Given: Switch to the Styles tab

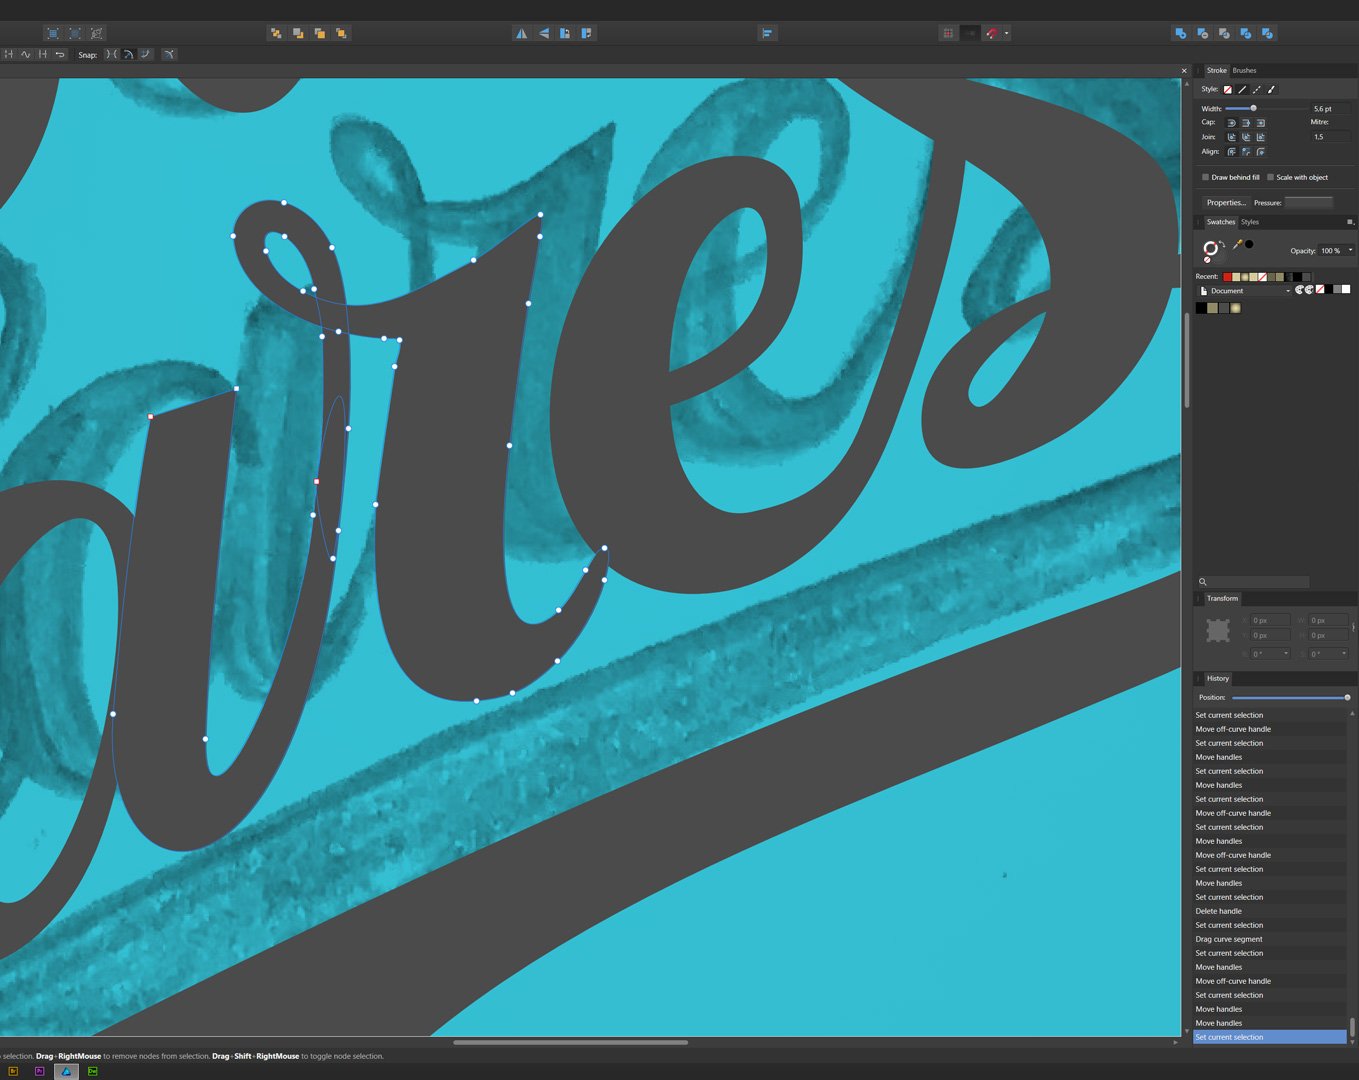Looking at the screenshot, I should click(1250, 222).
